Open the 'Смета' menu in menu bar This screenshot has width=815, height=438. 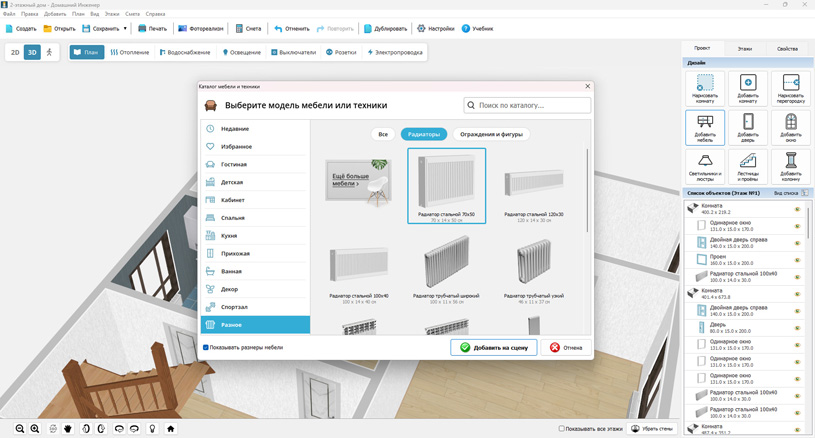click(x=132, y=14)
